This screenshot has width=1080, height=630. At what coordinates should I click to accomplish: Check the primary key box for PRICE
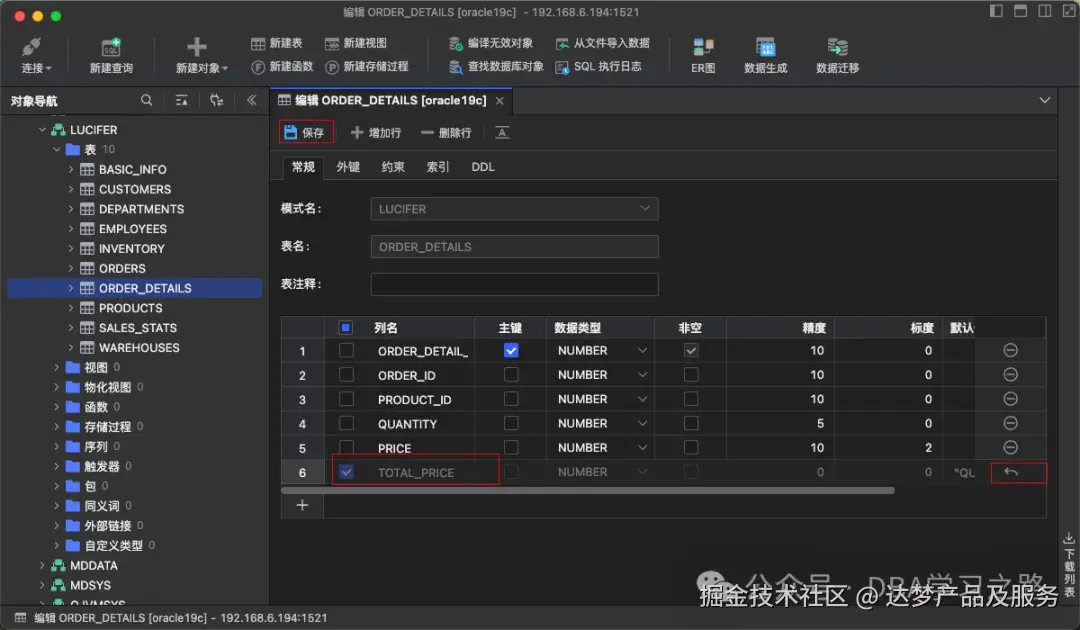coord(511,448)
